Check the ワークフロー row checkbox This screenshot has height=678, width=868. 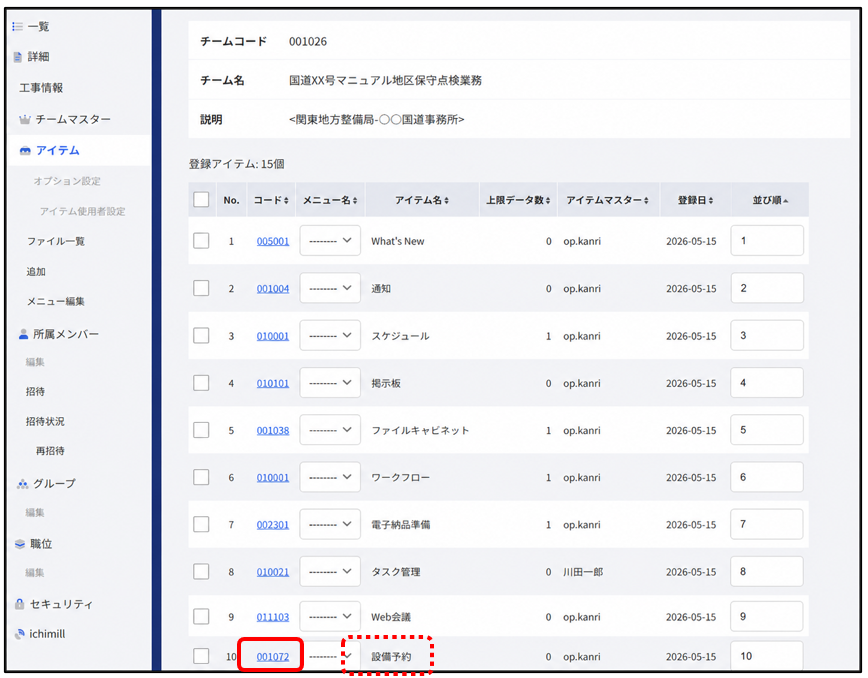tap(201, 477)
